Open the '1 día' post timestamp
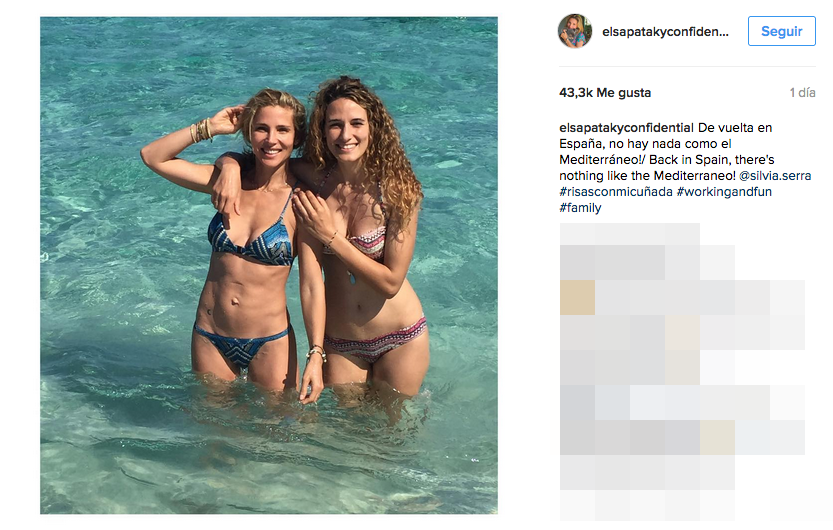This screenshot has width=833, height=530. tap(802, 93)
